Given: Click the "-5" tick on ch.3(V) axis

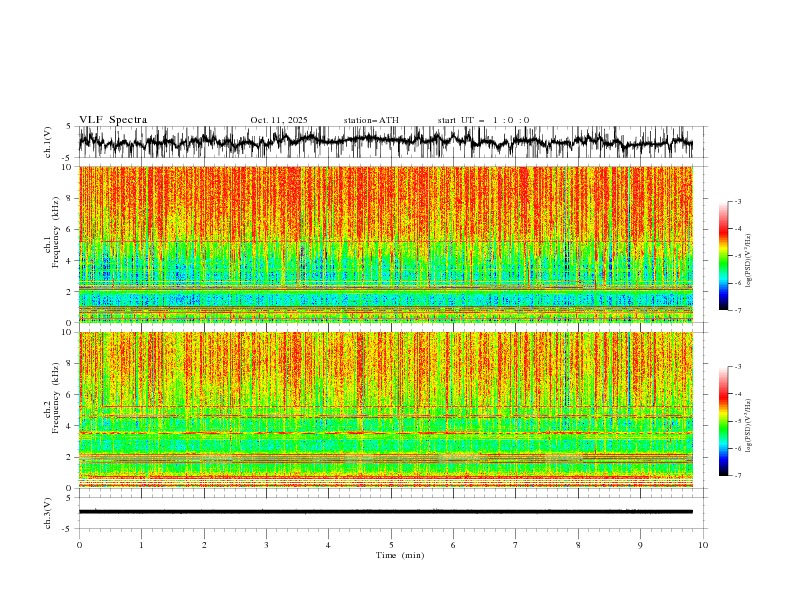Looking at the screenshot, I should coord(68,529).
